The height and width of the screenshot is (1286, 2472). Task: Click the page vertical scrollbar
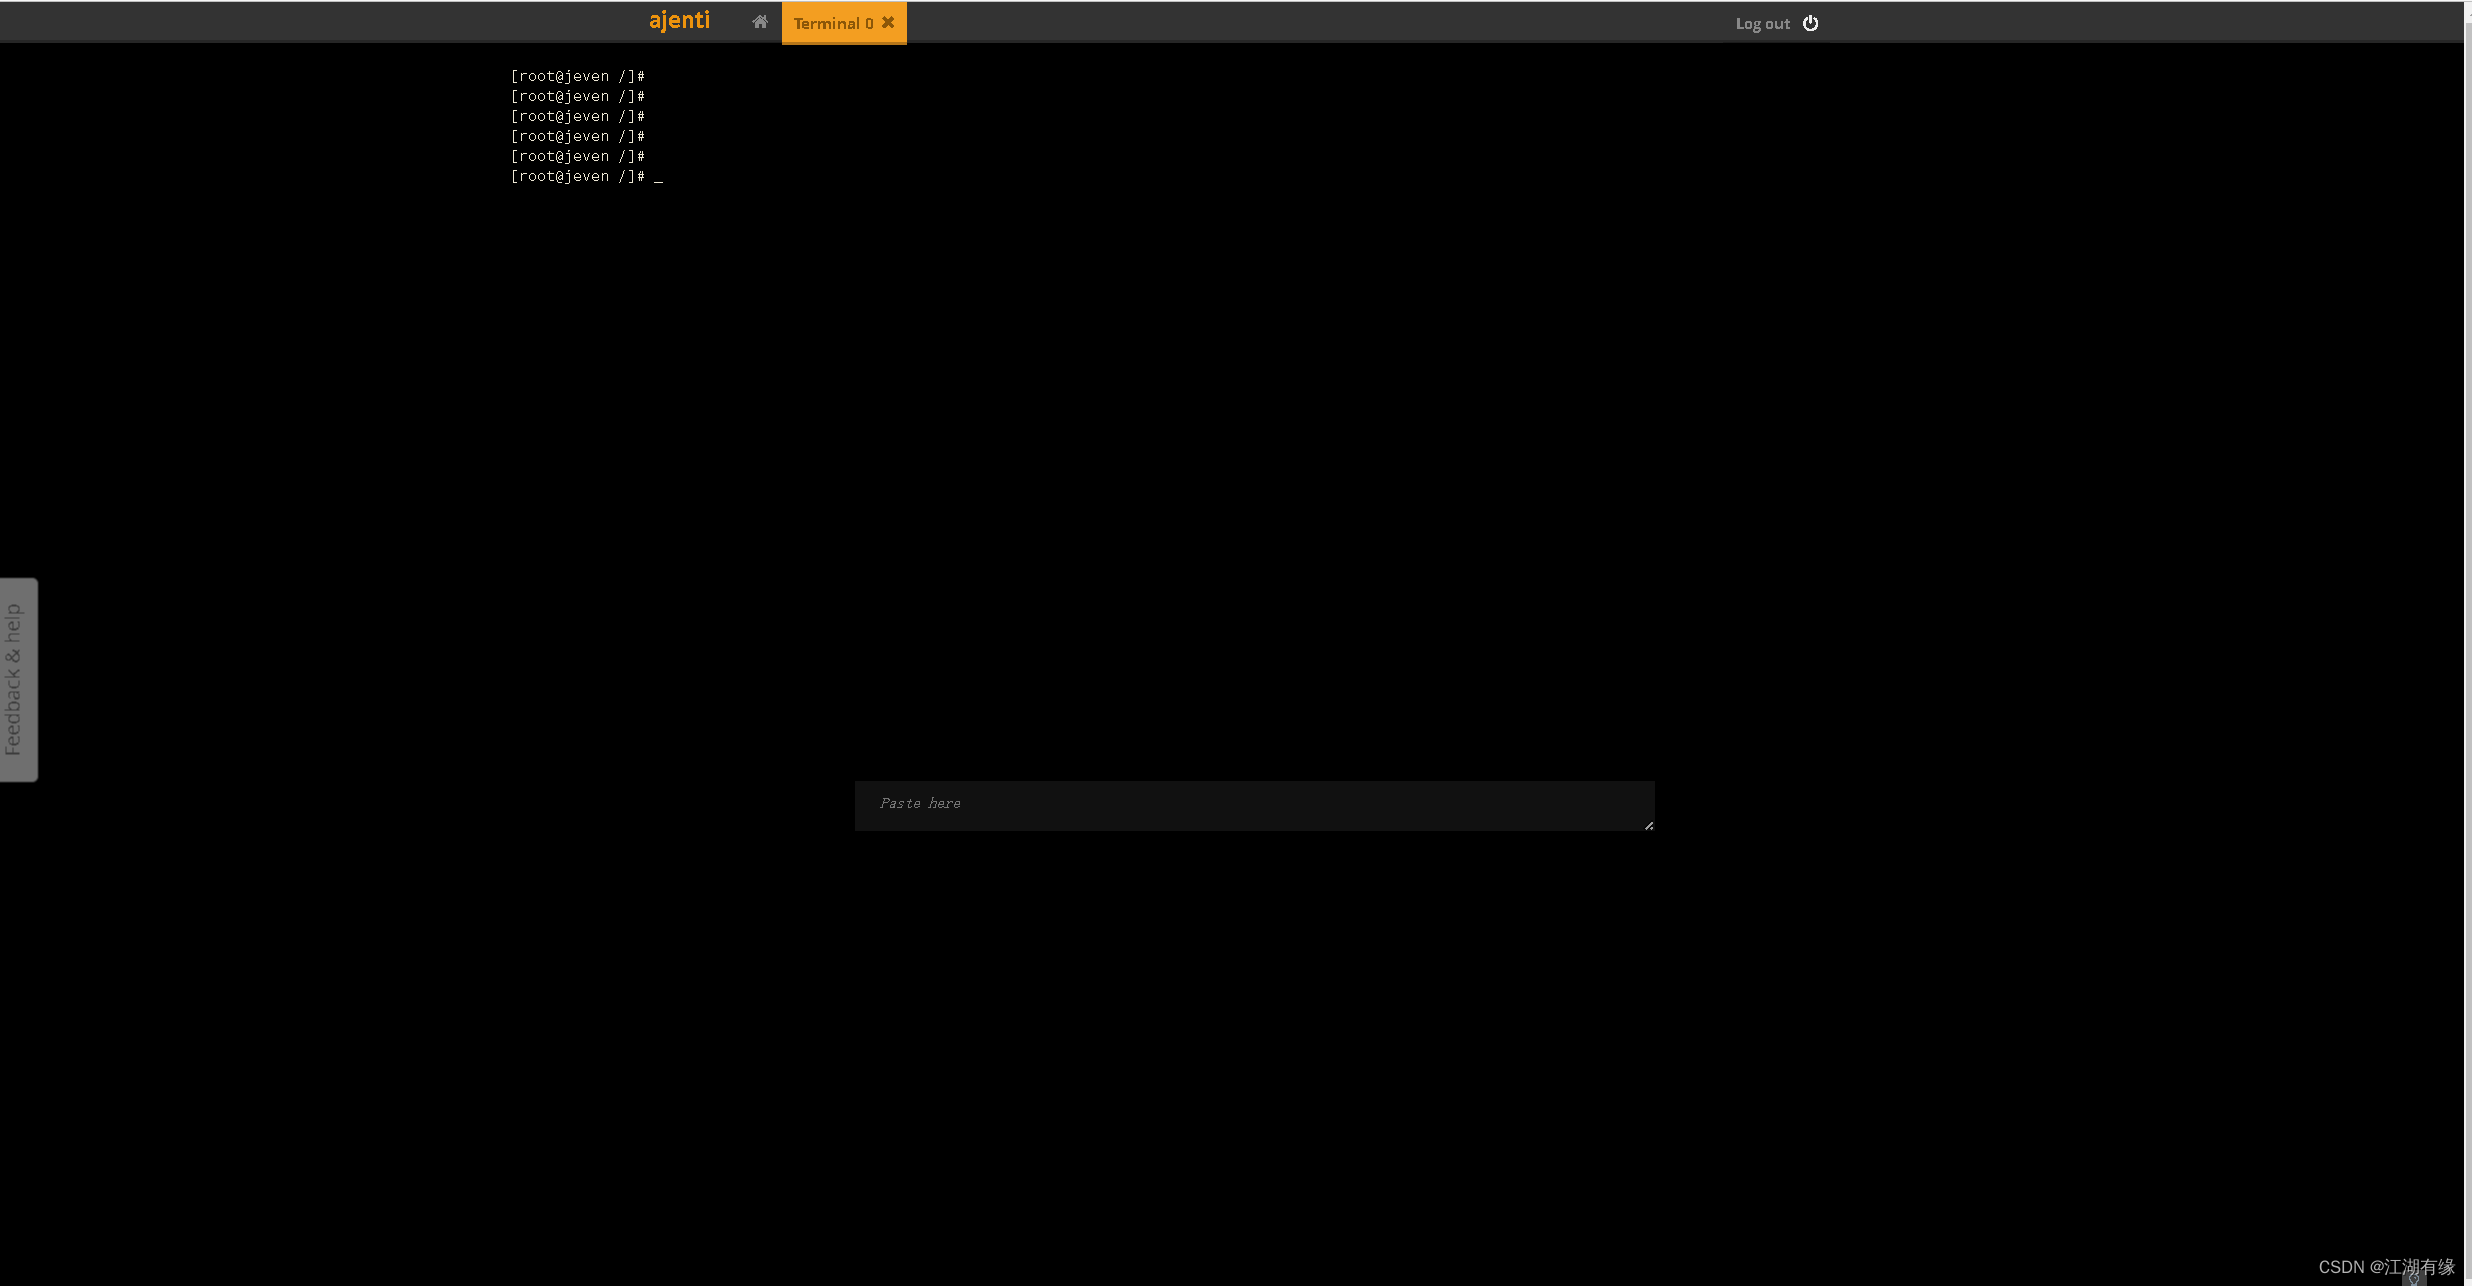coord(2467,650)
